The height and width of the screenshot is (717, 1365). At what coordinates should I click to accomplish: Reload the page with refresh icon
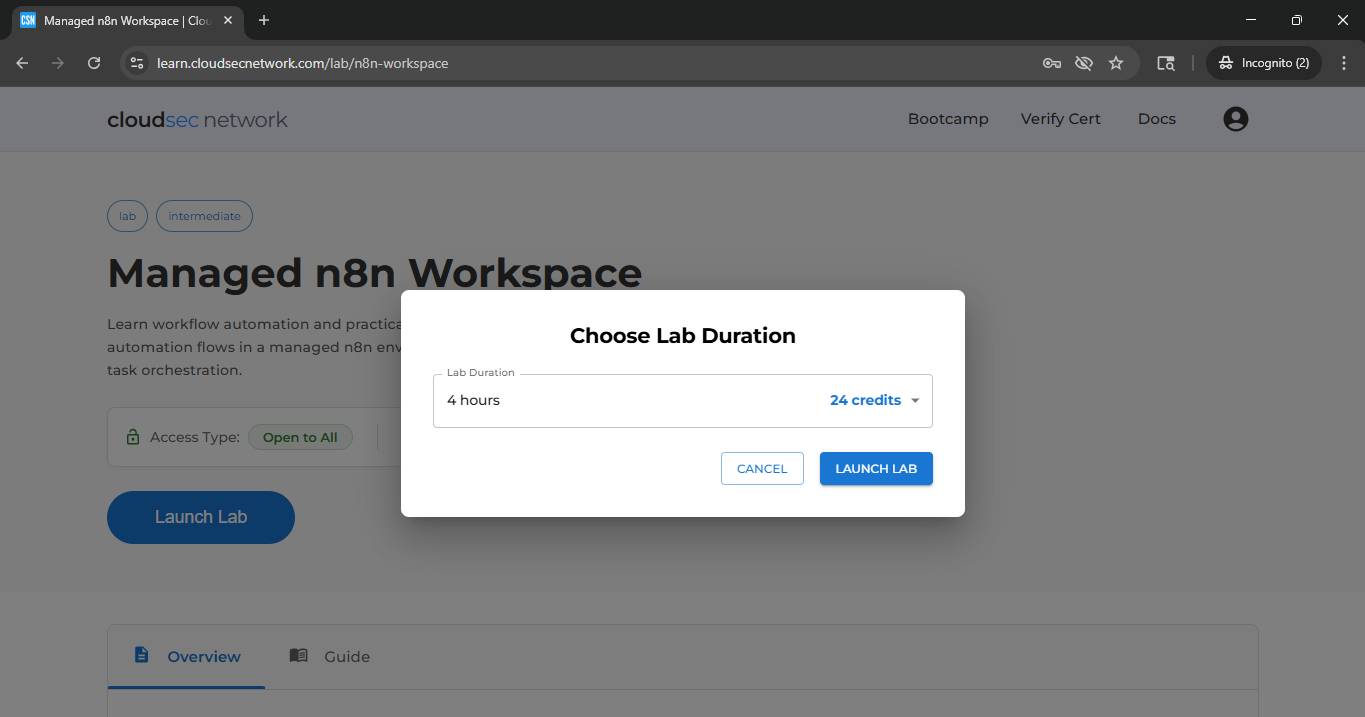point(94,63)
